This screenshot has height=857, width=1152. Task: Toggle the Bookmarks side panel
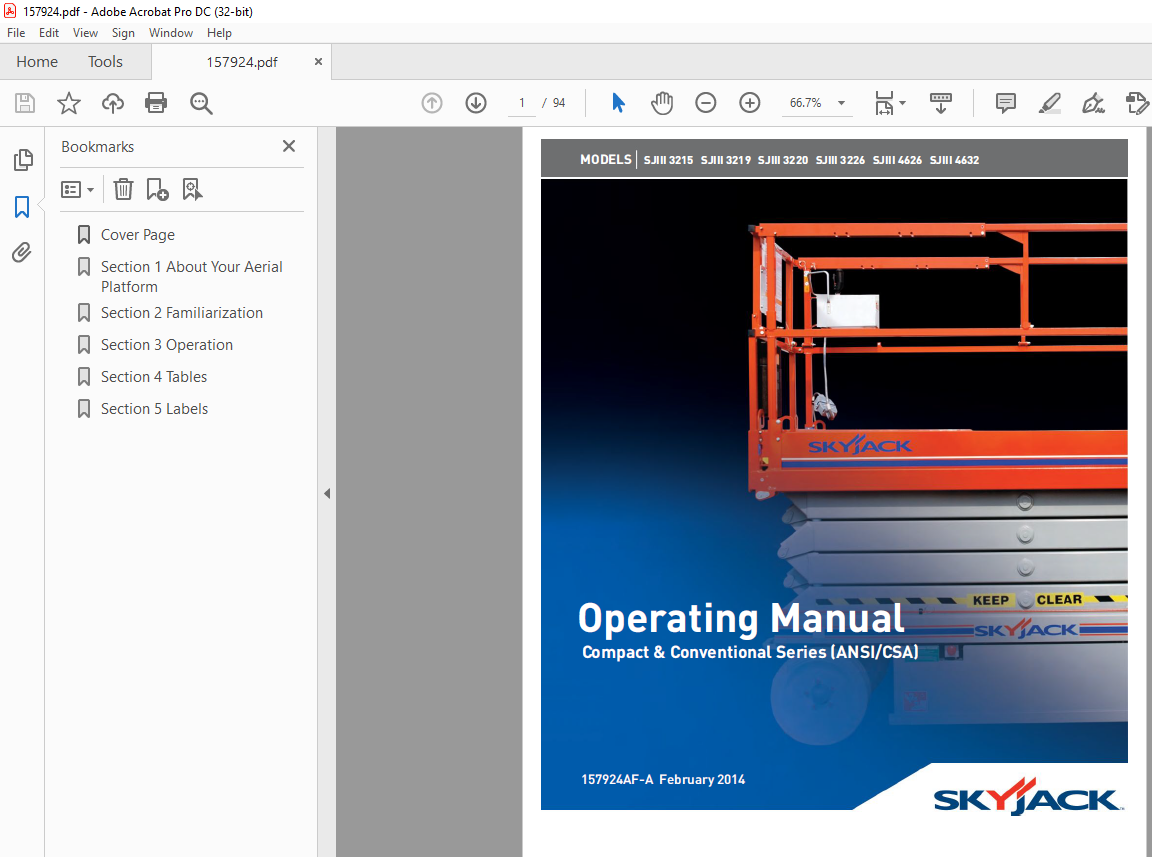pyautogui.click(x=22, y=207)
